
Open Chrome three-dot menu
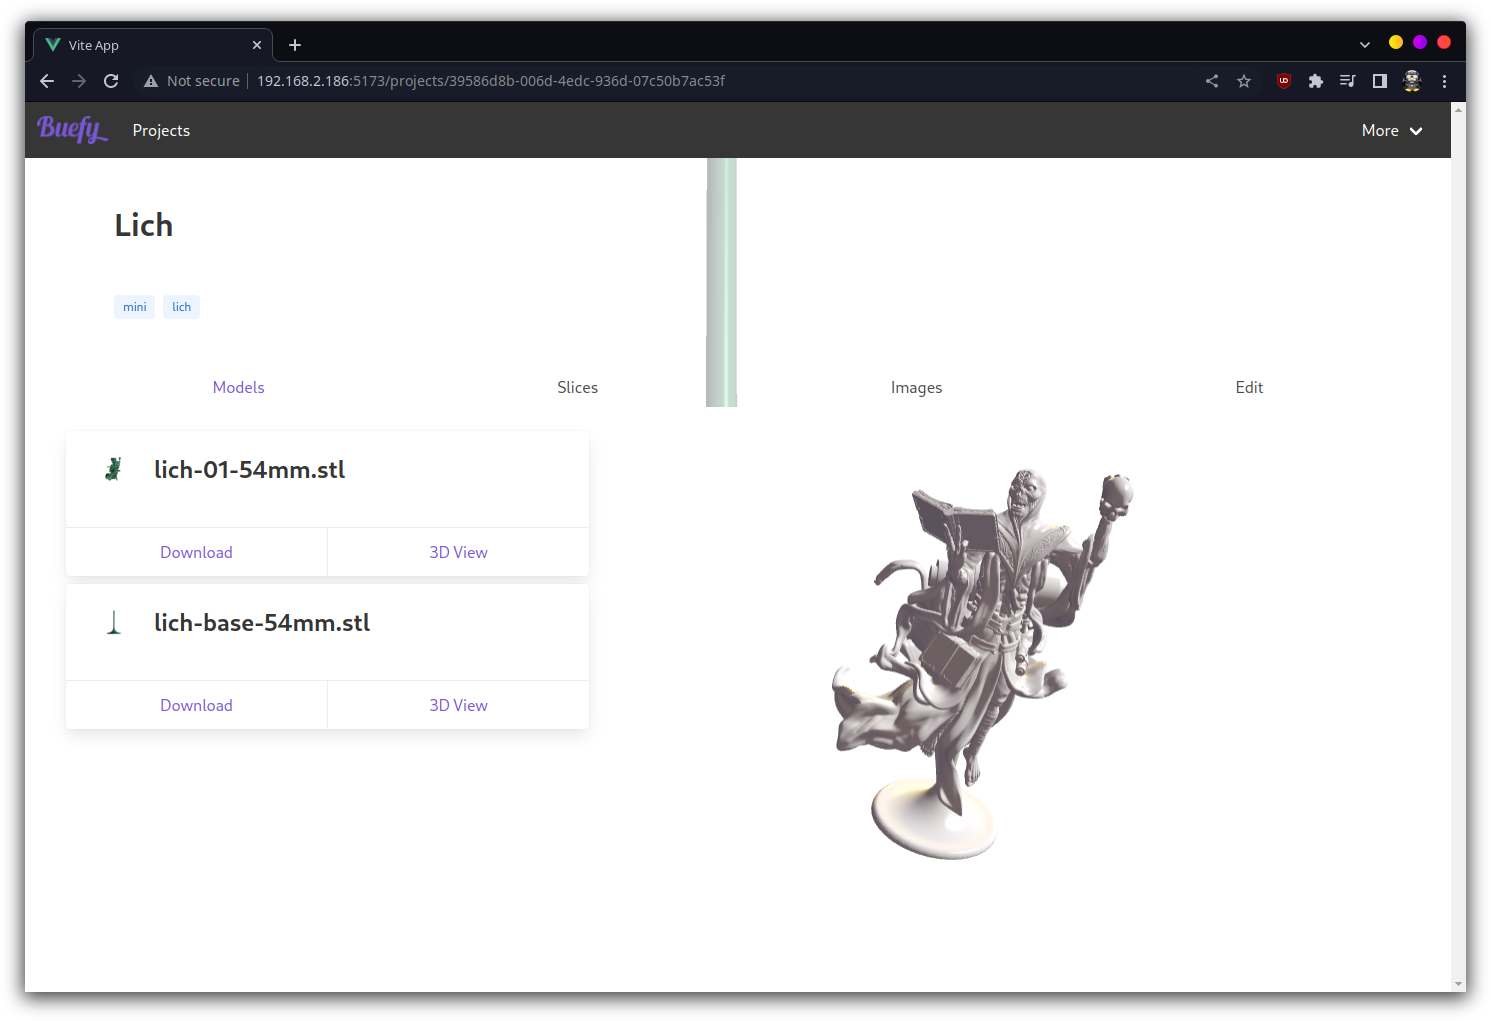pyautogui.click(x=1444, y=81)
